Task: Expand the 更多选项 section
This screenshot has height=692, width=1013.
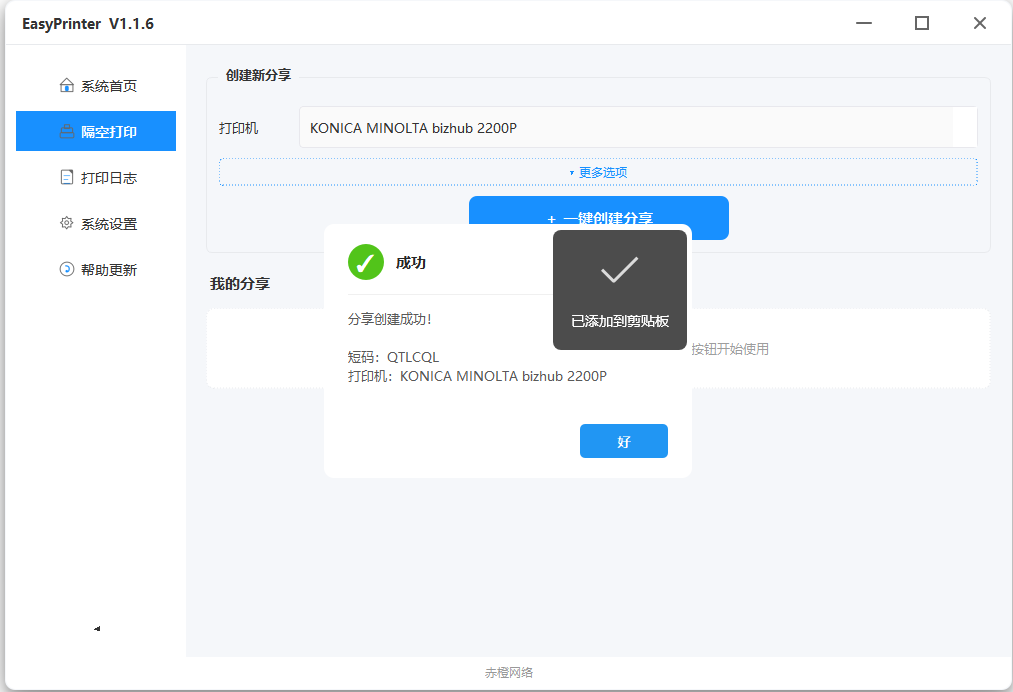Action: click(598, 172)
